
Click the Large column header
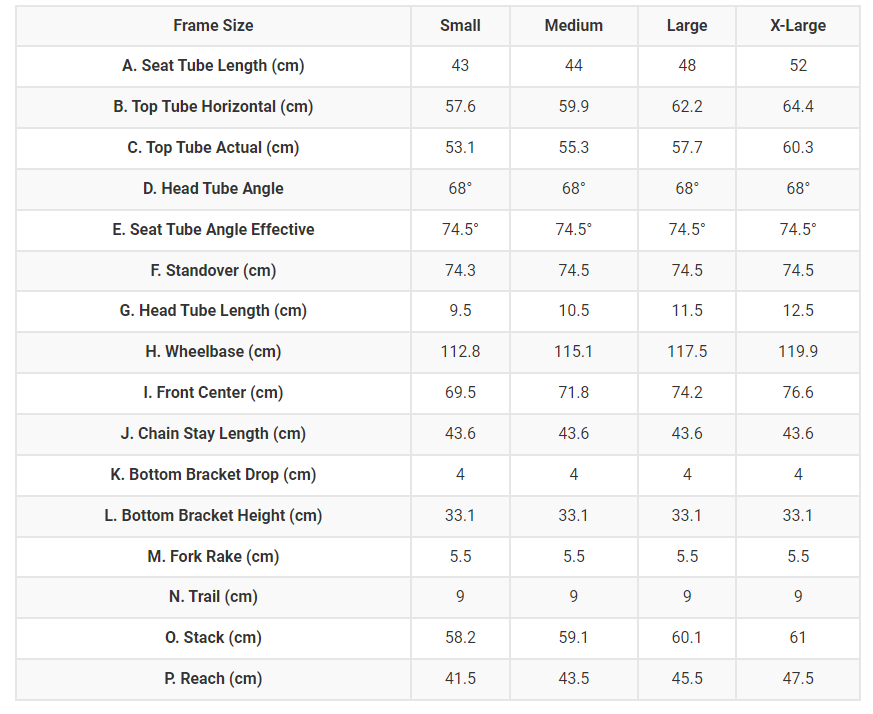687,25
